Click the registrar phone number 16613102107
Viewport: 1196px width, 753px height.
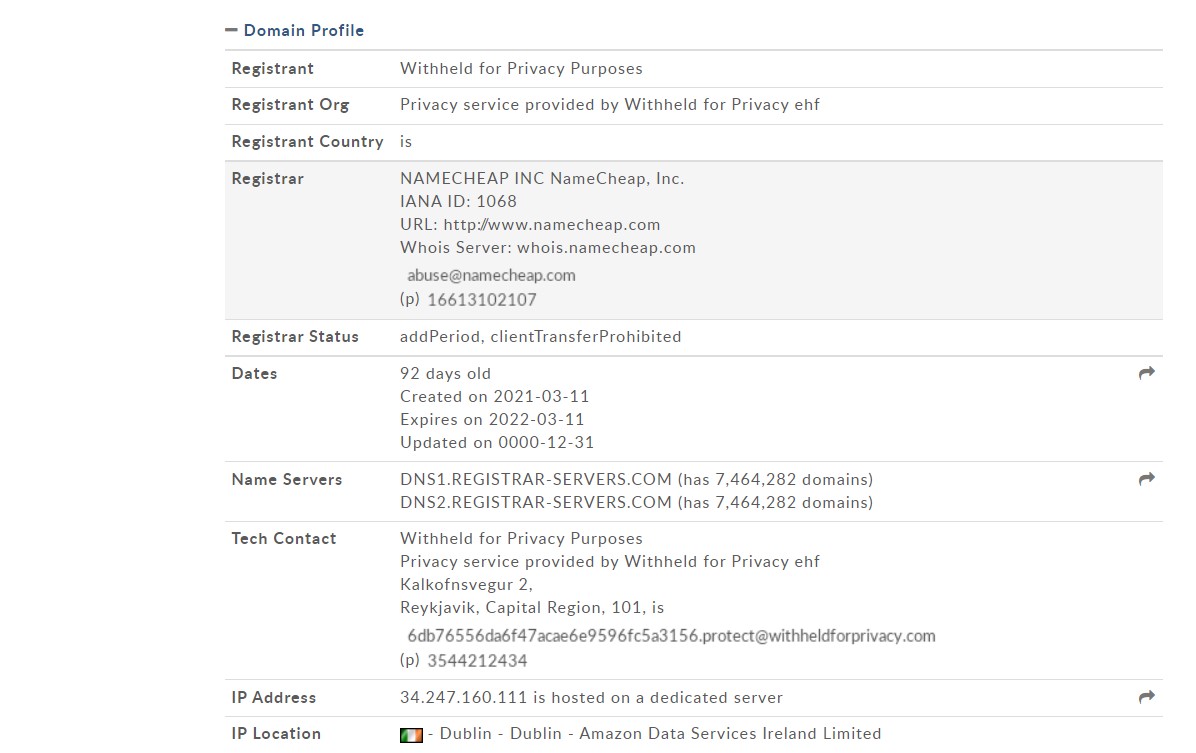click(x=481, y=300)
